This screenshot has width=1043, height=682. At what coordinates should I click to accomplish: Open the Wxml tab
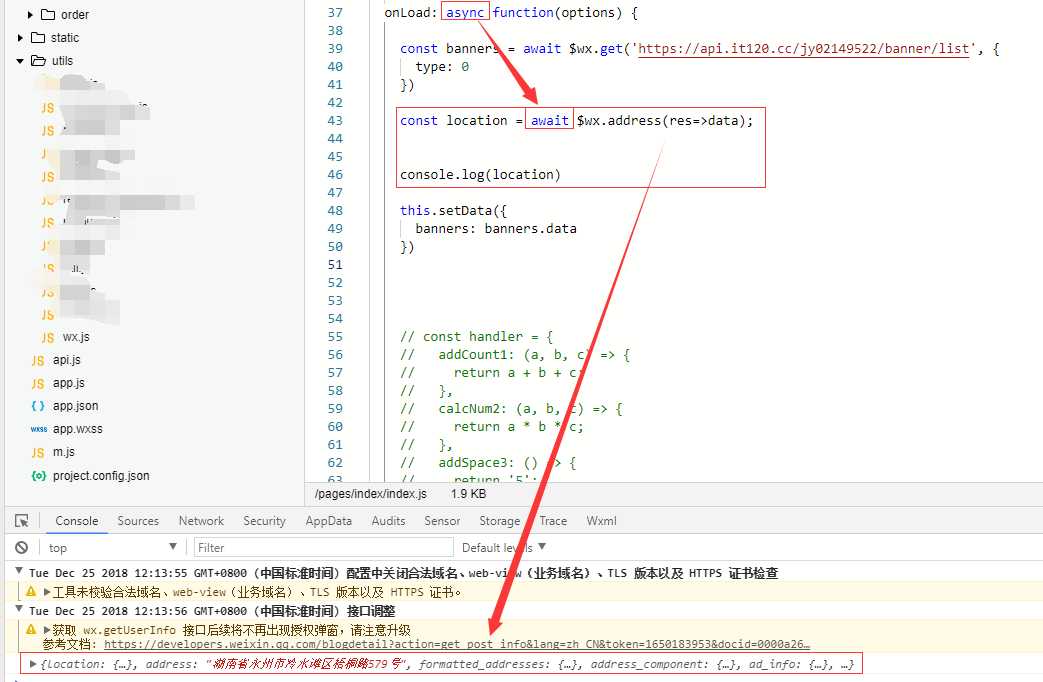tap(601, 521)
